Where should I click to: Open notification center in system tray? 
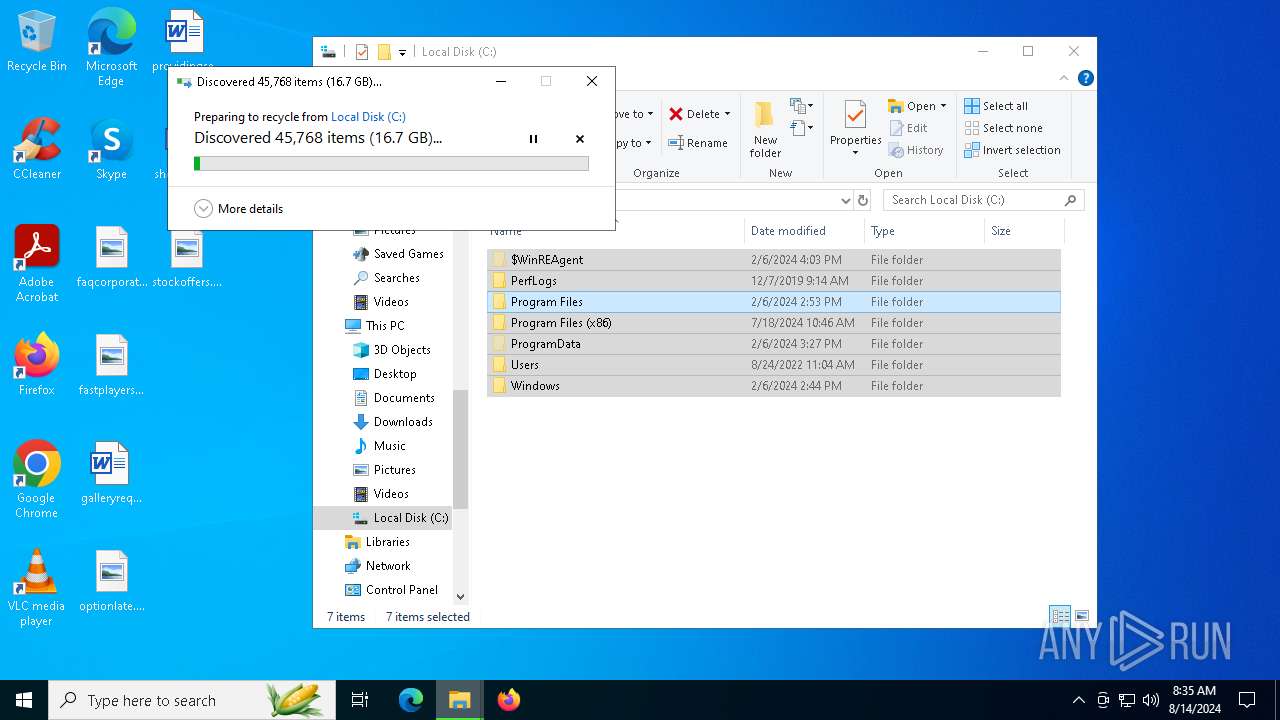[x=1247, y=700]
